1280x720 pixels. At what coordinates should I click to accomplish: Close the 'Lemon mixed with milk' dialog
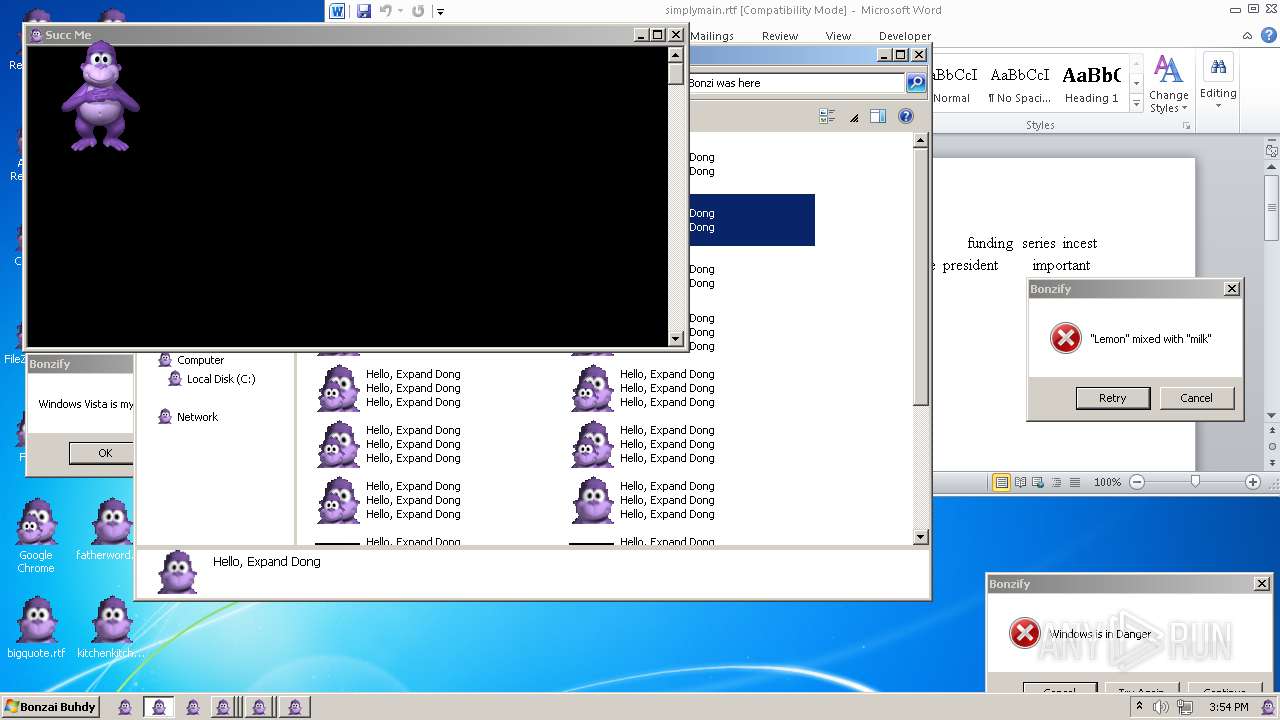pos(1232,289)
